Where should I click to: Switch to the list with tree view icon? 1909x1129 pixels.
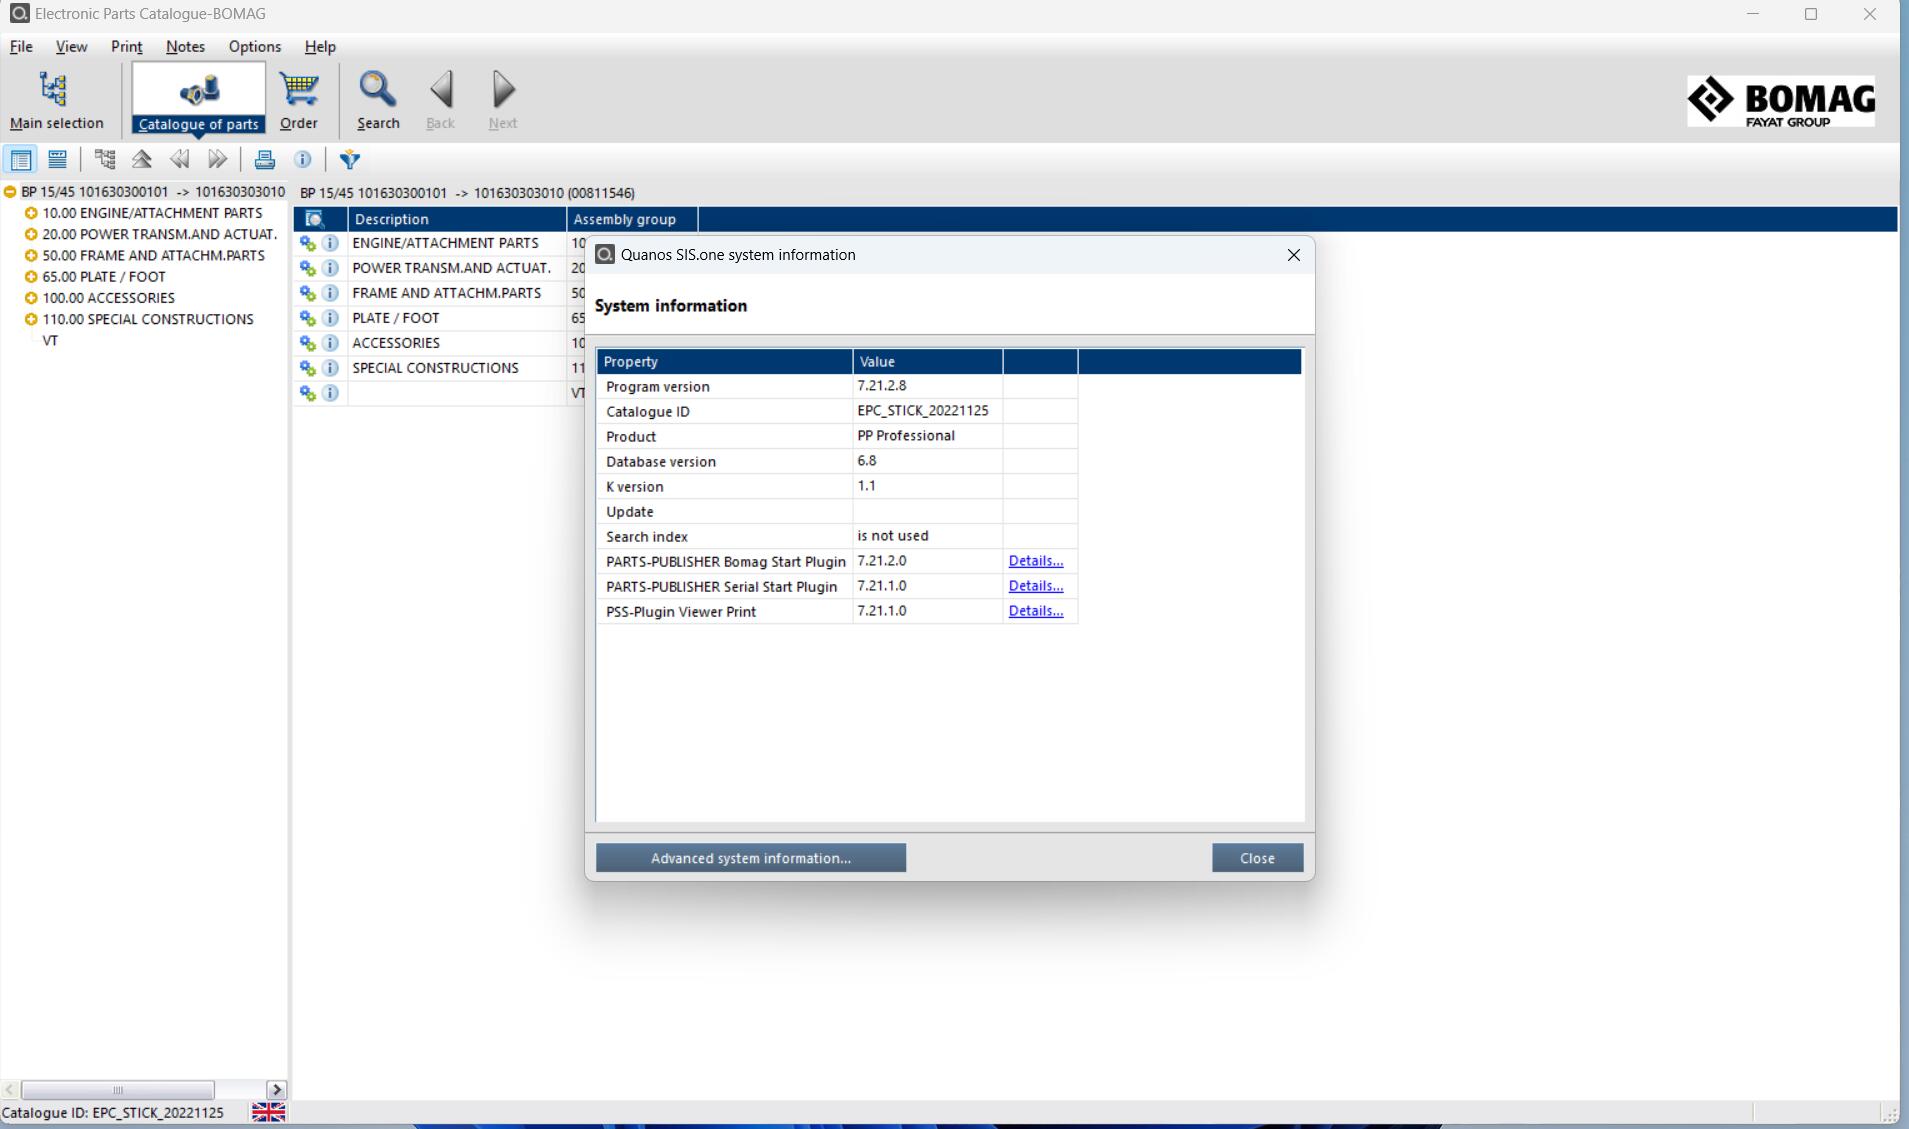click(20, 159)
